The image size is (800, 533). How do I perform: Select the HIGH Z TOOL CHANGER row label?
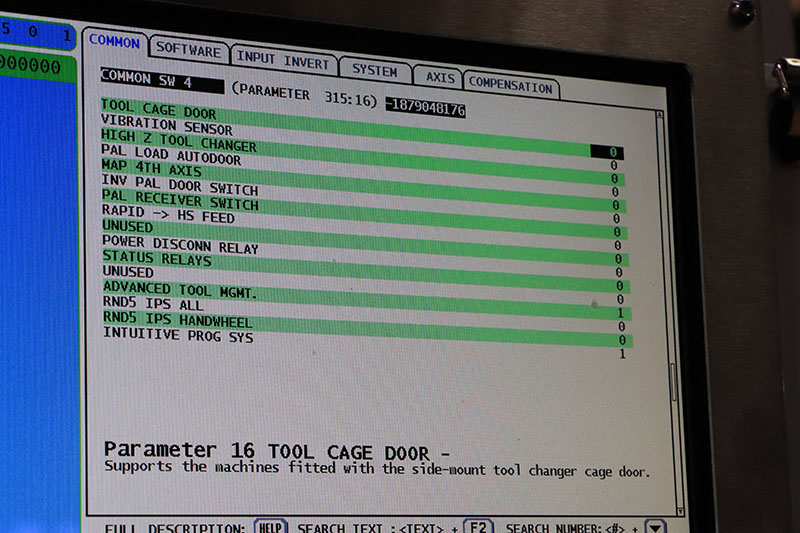coord(179,141)
